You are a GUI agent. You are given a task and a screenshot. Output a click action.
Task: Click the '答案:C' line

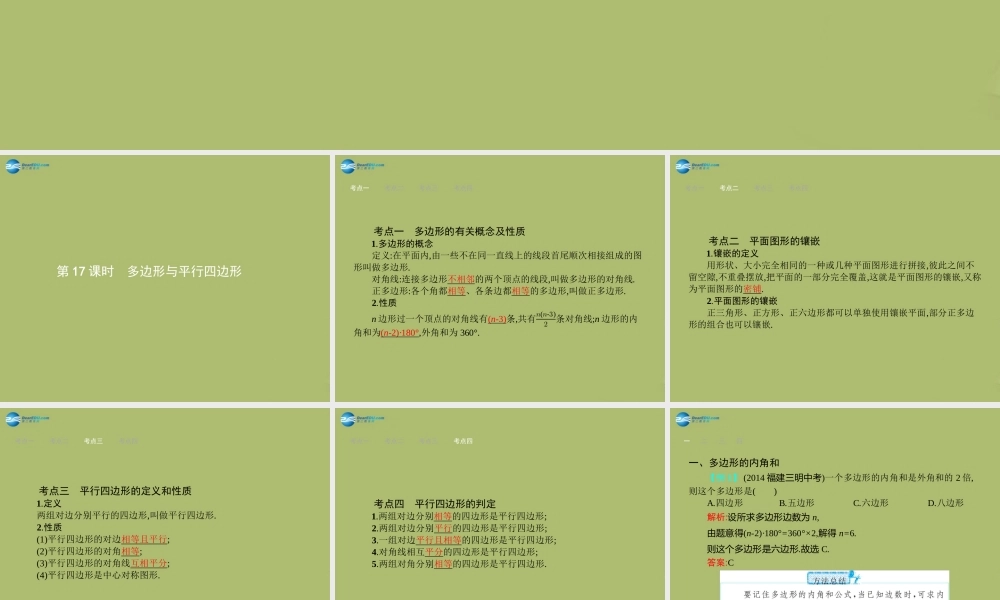[x=720, y=562]
